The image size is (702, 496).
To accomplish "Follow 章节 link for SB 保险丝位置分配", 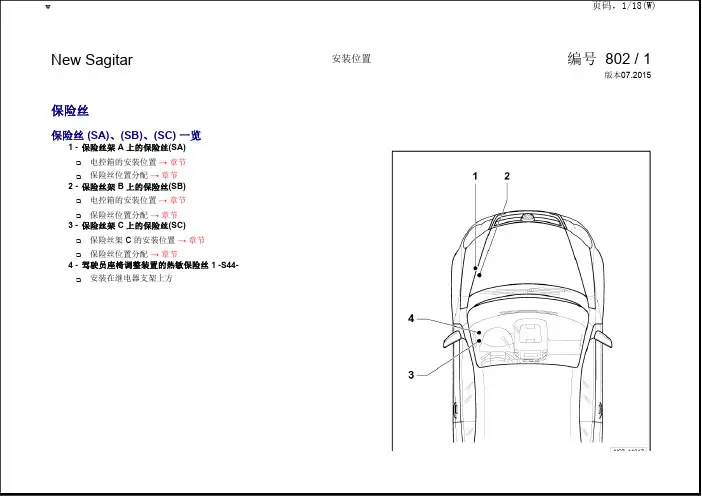I will [169, 214].
